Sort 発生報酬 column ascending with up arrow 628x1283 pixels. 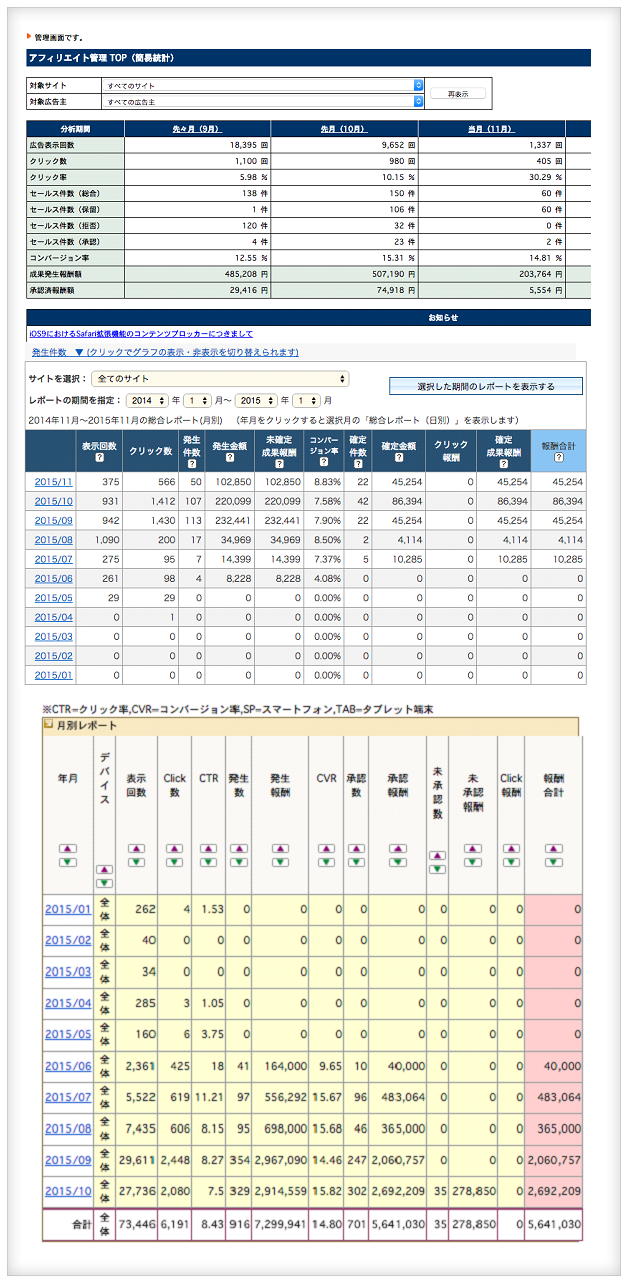coord(280,846)
